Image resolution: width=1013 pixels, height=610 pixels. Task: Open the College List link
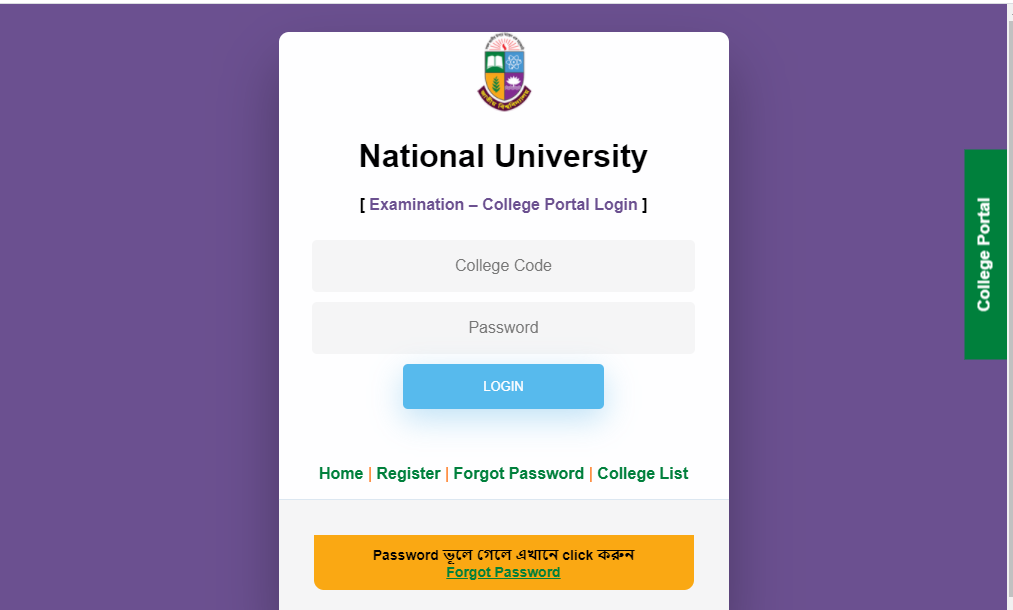click(x=643, y=474)
